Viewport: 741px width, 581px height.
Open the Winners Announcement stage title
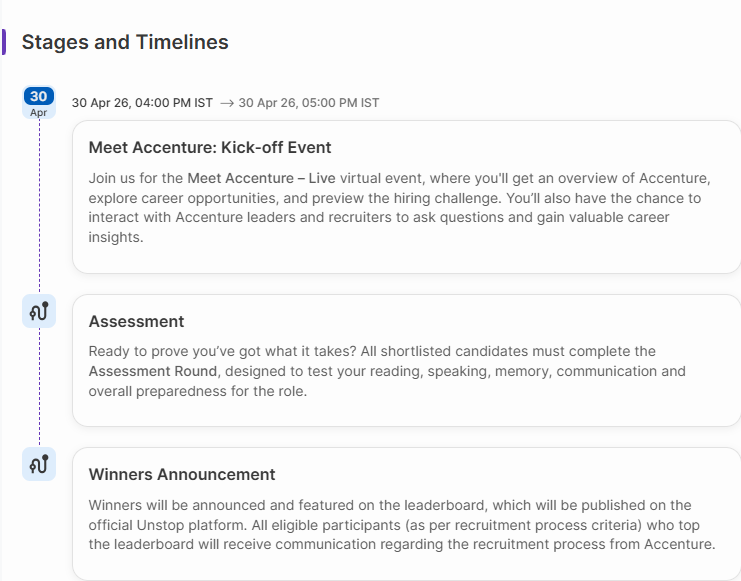pyautogui.click(x=182, y=474)
